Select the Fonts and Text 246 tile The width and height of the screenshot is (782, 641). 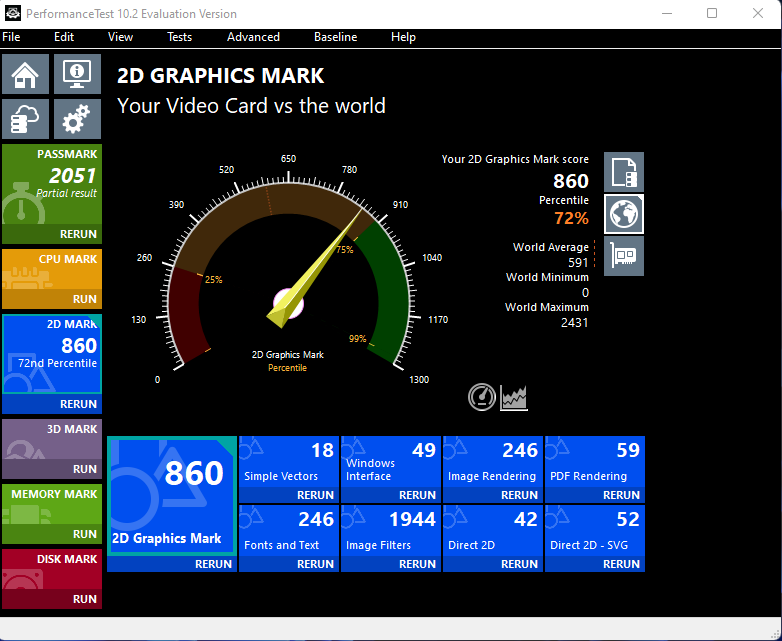pyautogui.click(x=289, y=530)
